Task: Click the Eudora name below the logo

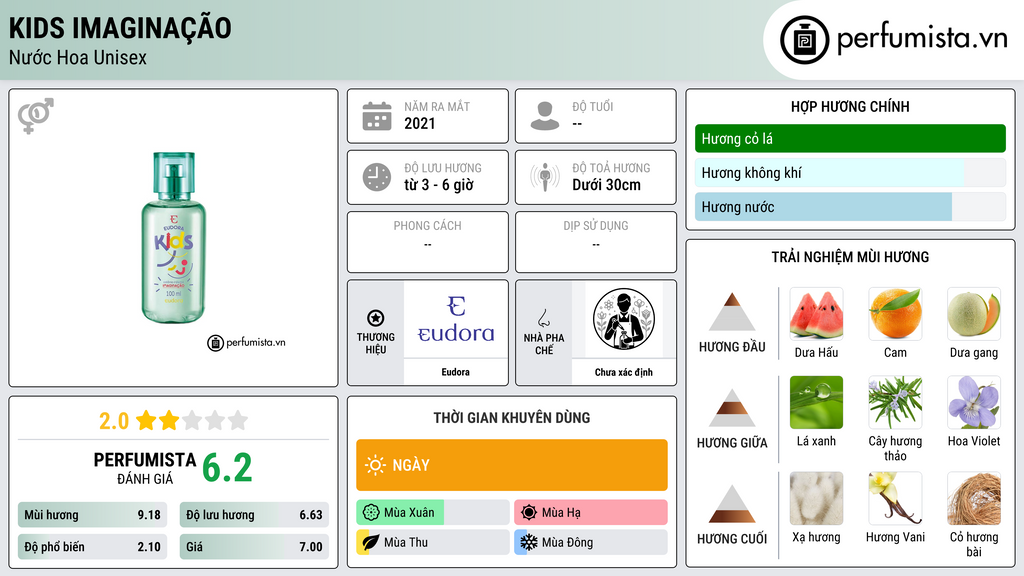Action: [x=456, y=372]
